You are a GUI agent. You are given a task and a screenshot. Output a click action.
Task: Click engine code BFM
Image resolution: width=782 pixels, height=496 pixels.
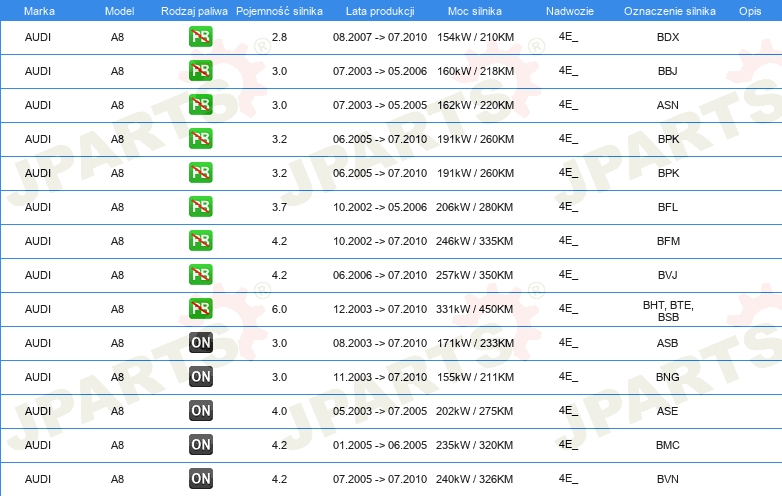tap(668, 241)
